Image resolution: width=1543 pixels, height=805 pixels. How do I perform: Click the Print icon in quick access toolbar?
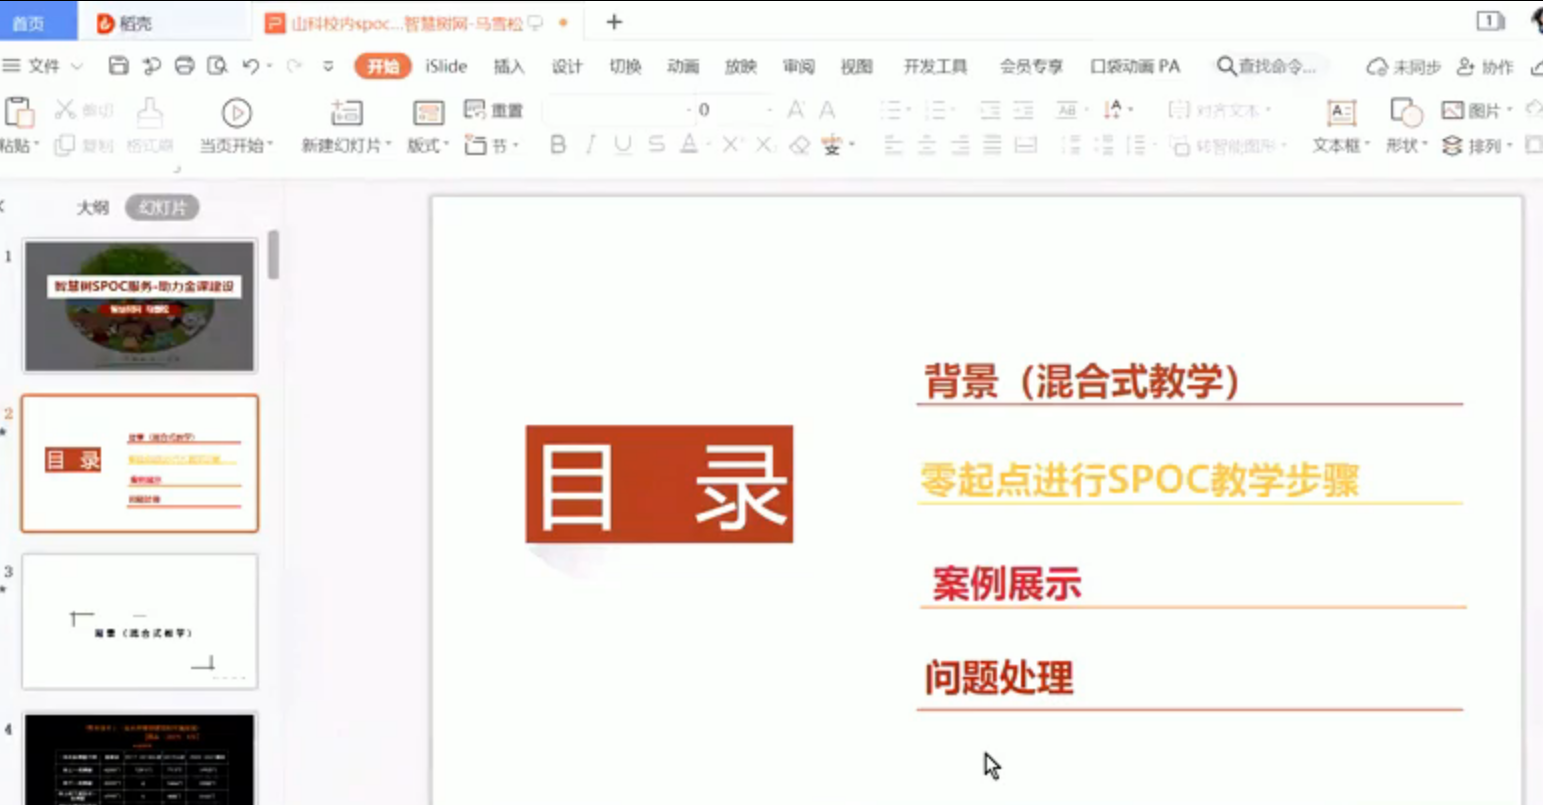coord(184,66)
